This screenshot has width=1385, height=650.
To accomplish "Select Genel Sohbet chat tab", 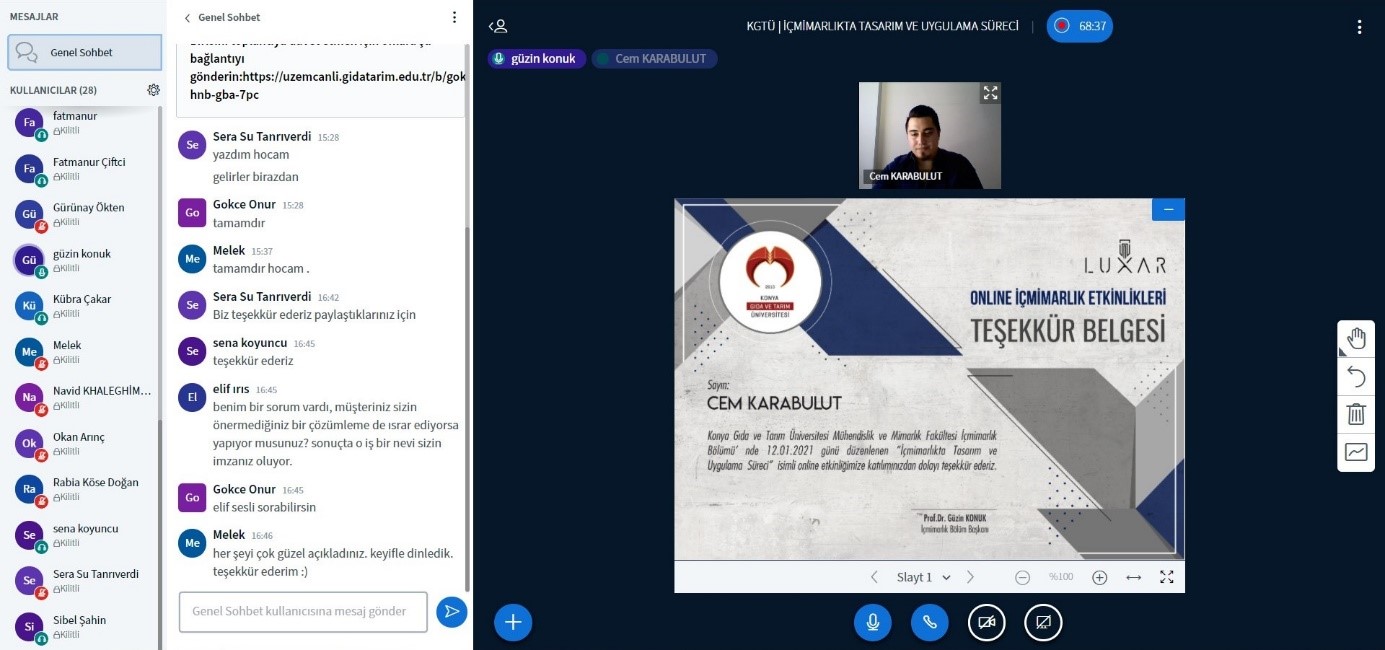I will coord(84,52).
